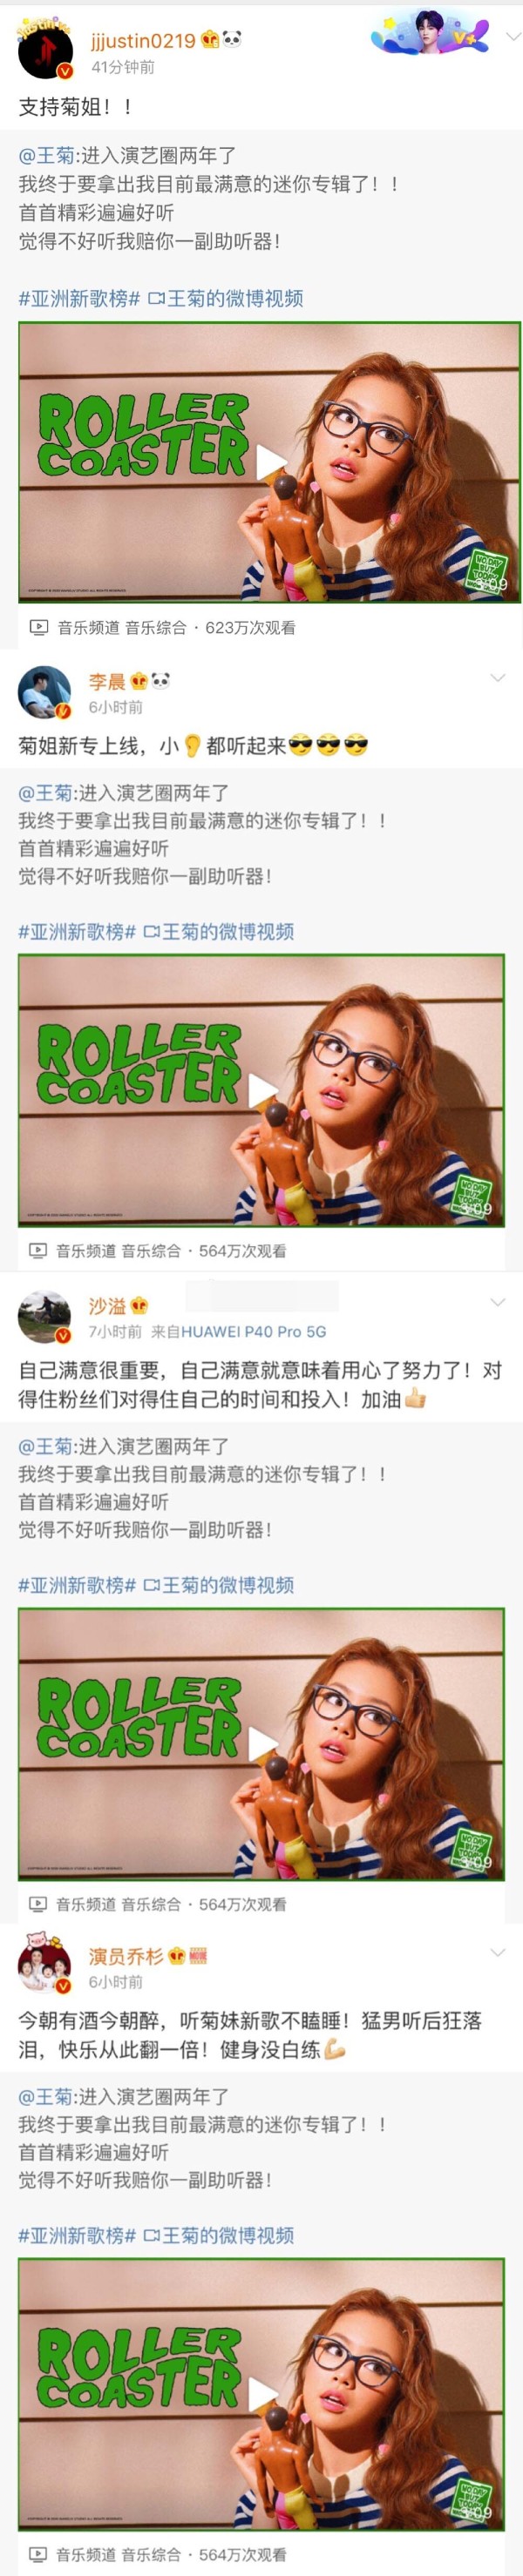The height and width of the screenshot is (2576, 523).
Task: Open 沙溢's profile avatar
Action: [45, 1317]
